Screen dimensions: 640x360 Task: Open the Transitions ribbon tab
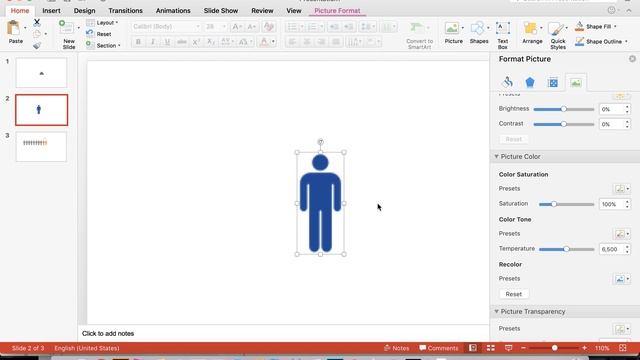pos(125,11)
